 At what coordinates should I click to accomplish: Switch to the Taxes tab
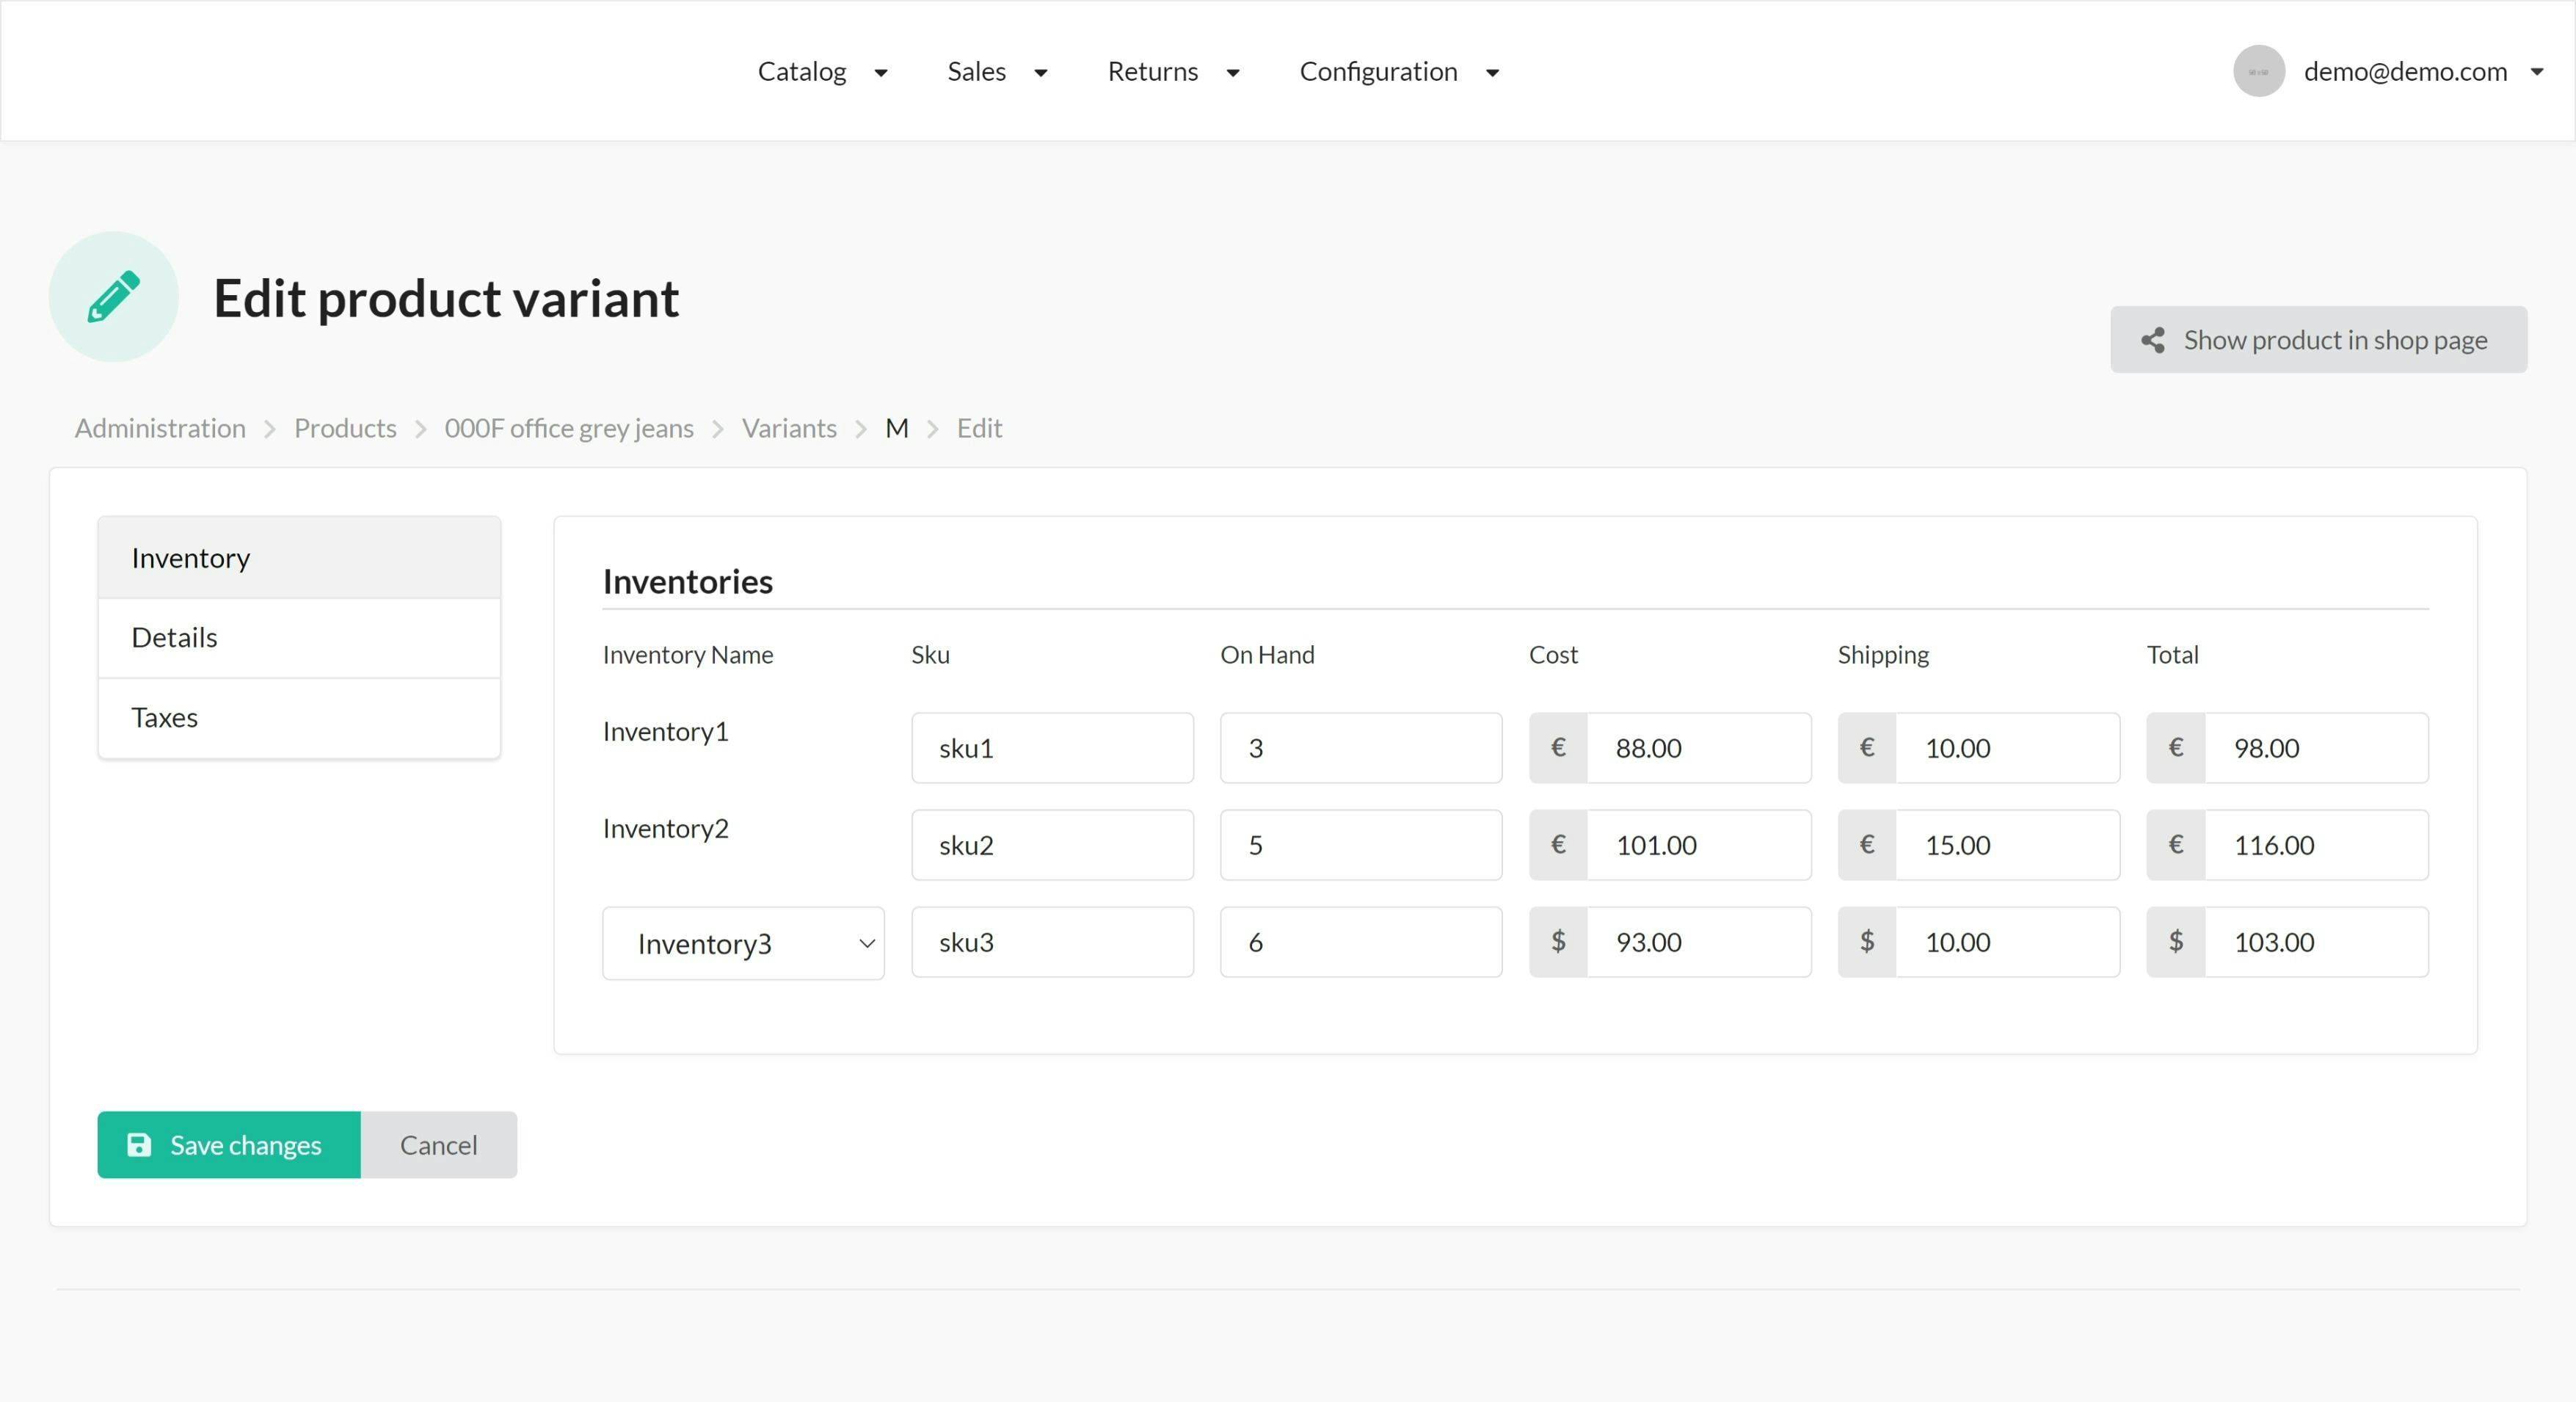coord(299,718)
